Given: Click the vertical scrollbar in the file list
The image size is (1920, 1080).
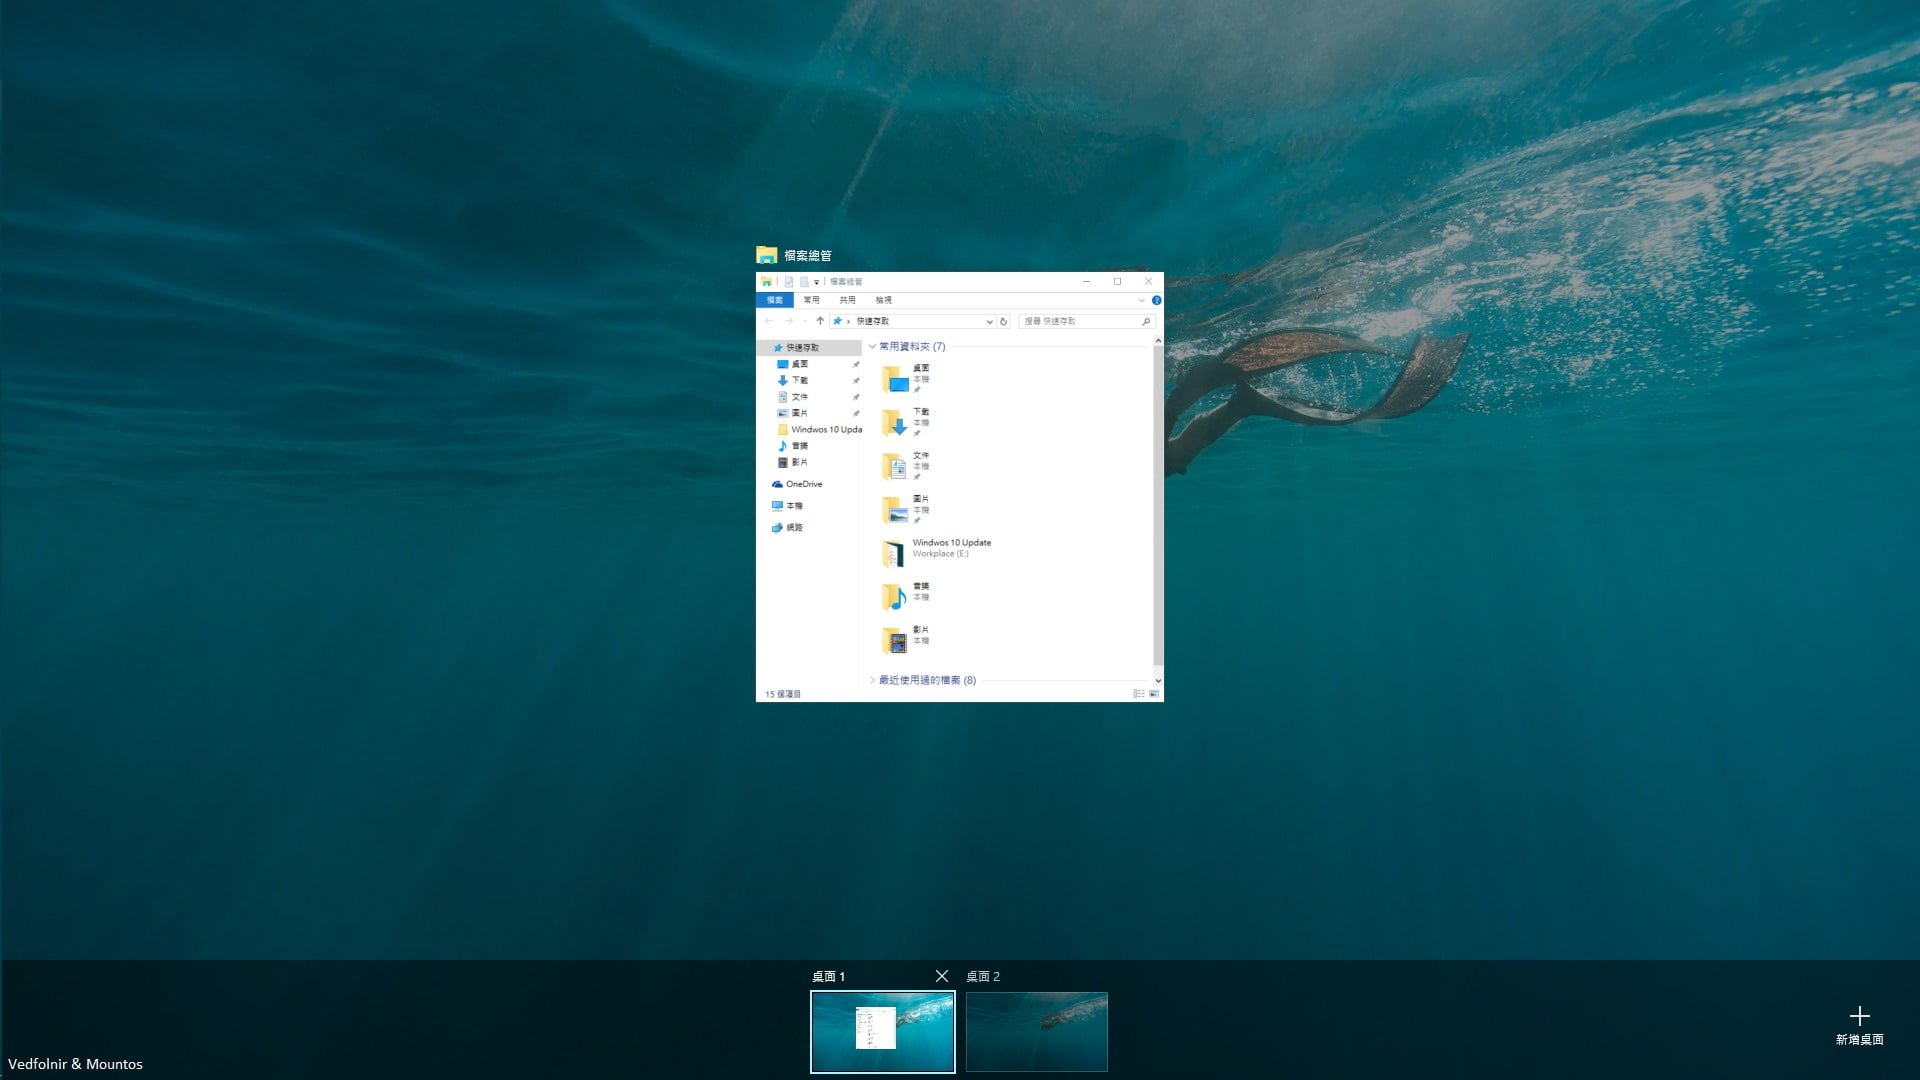Looking at the screenshot, I should (1158, 505).
